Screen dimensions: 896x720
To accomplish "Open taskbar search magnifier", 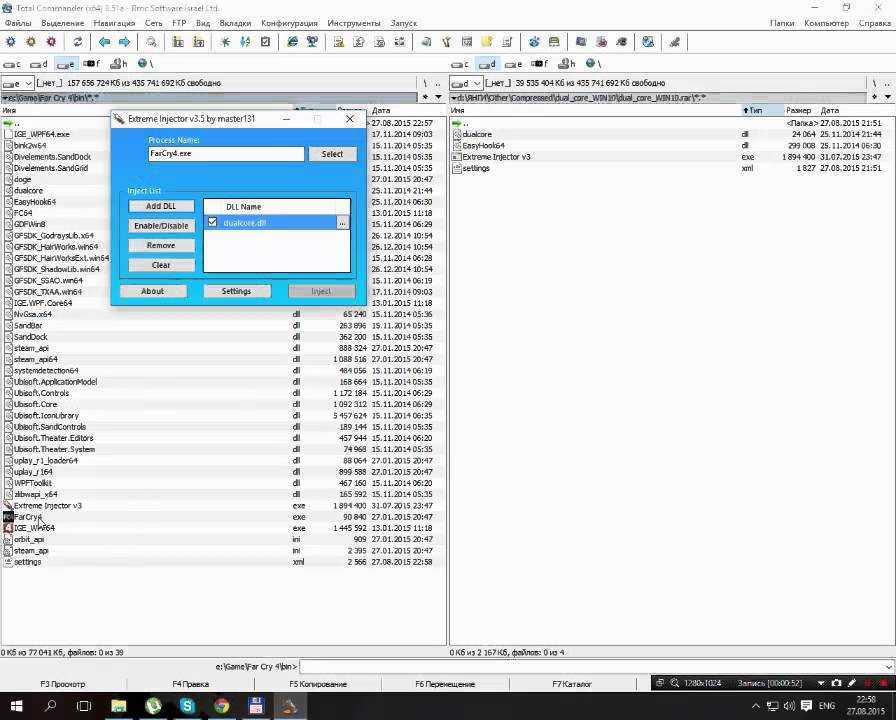I will (50, 706).
